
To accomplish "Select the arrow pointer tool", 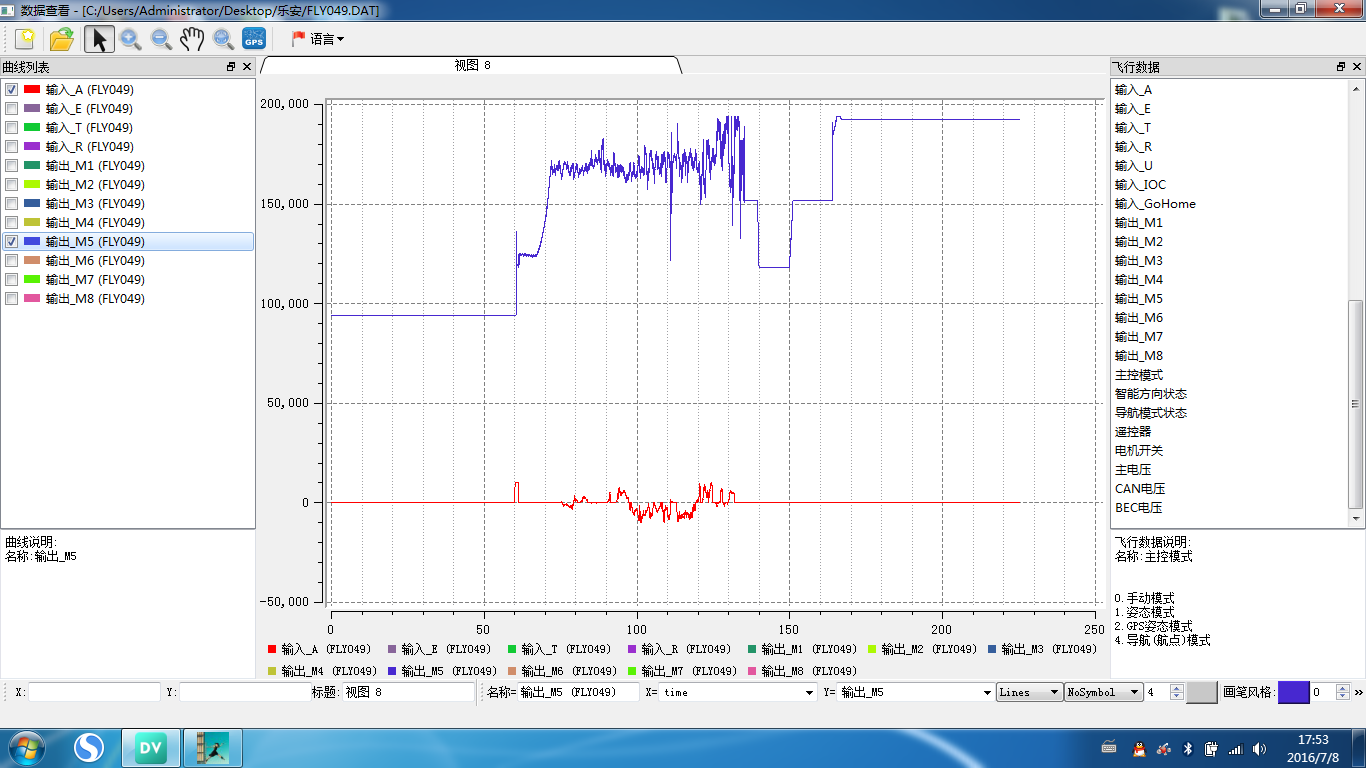I will point(98,39).
